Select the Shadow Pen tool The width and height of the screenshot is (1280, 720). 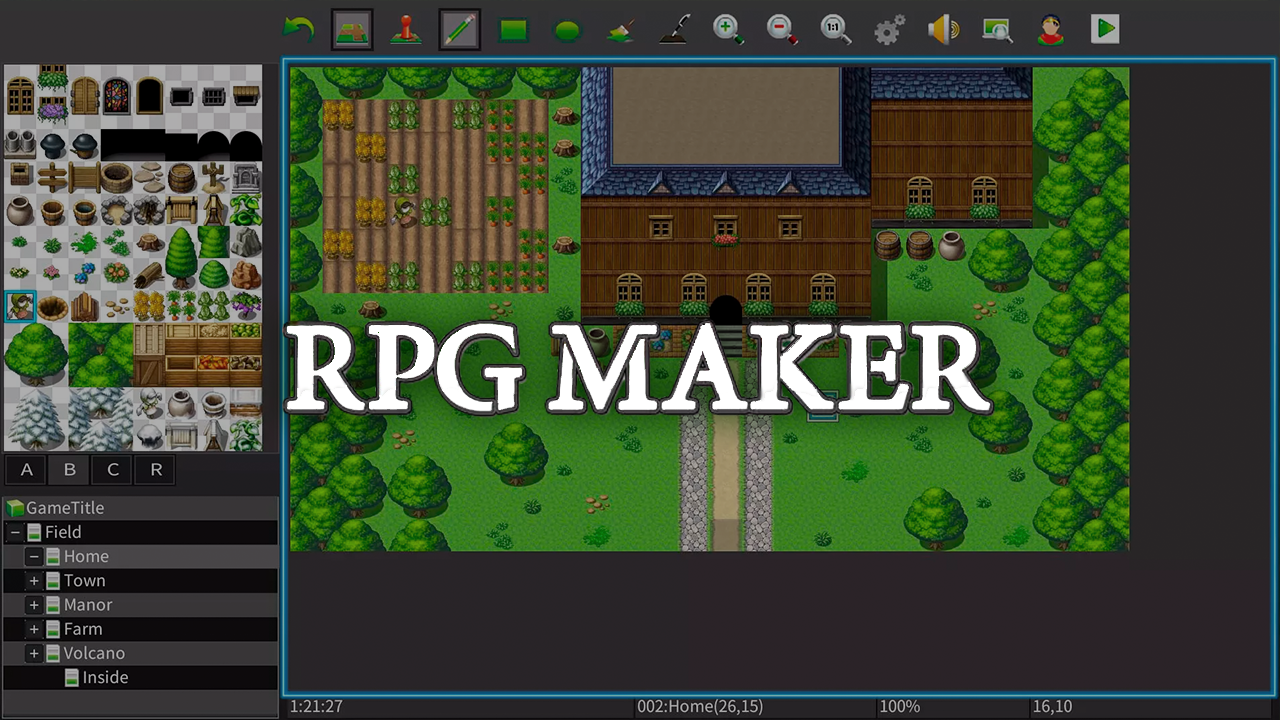(x=675, y=30)
